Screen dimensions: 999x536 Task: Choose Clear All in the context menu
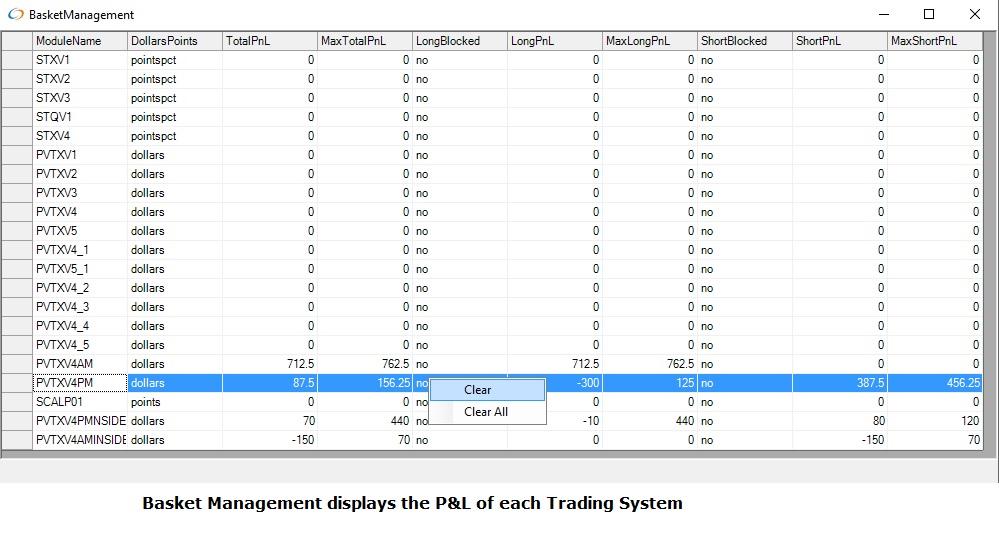pyautogui.click(x=487, y=412)
